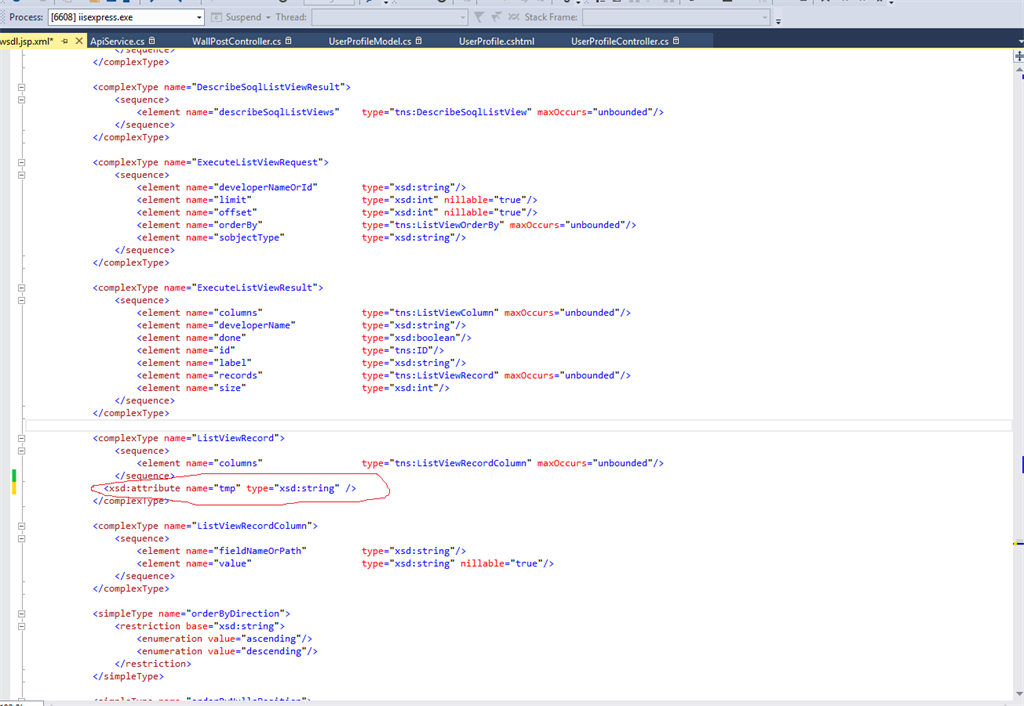Click the Suspend button
This screenshot has height=706, width=1024.
click(236, 18)
